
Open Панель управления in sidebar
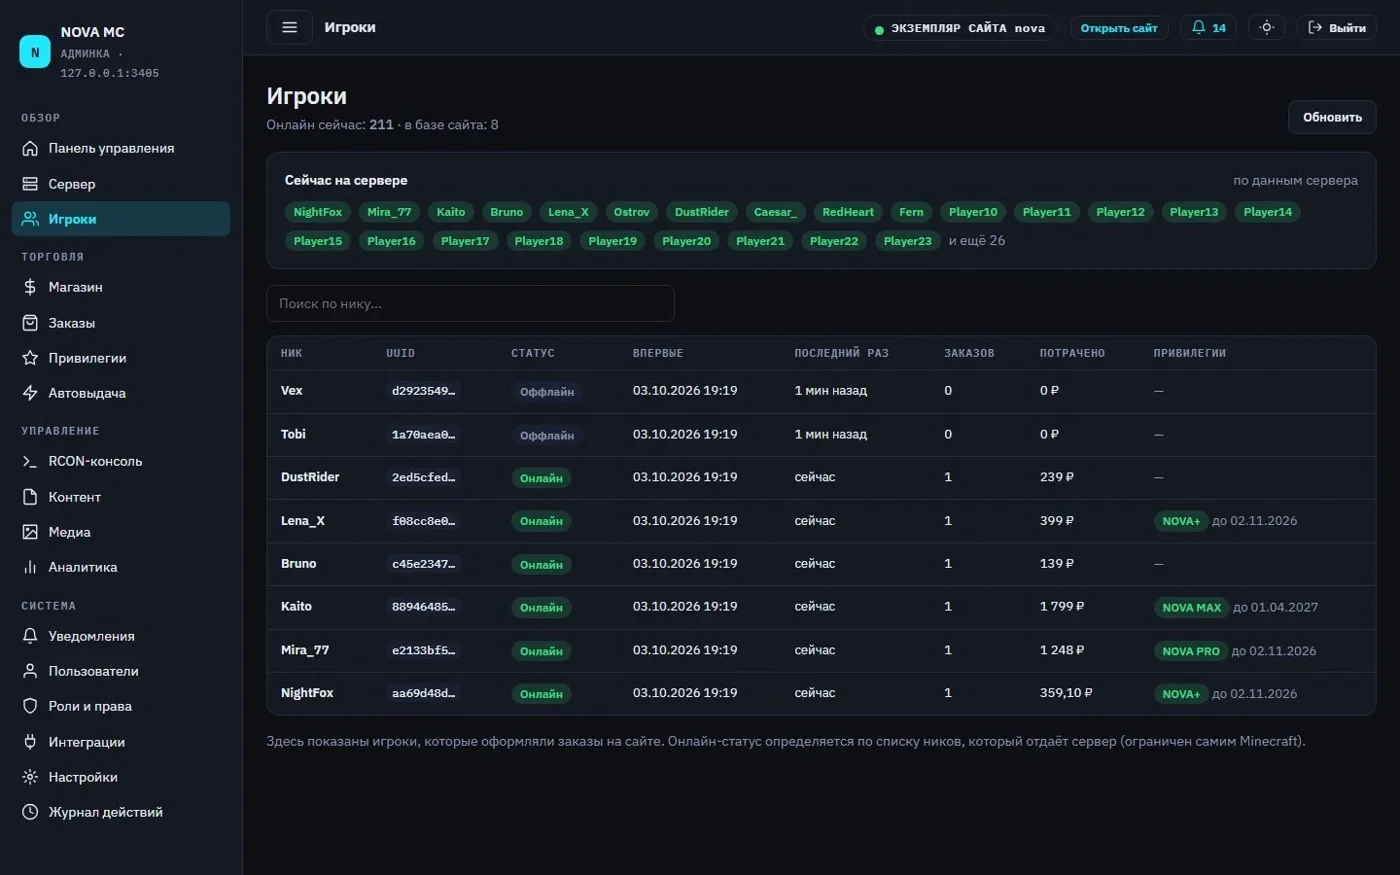pos(121,148)
